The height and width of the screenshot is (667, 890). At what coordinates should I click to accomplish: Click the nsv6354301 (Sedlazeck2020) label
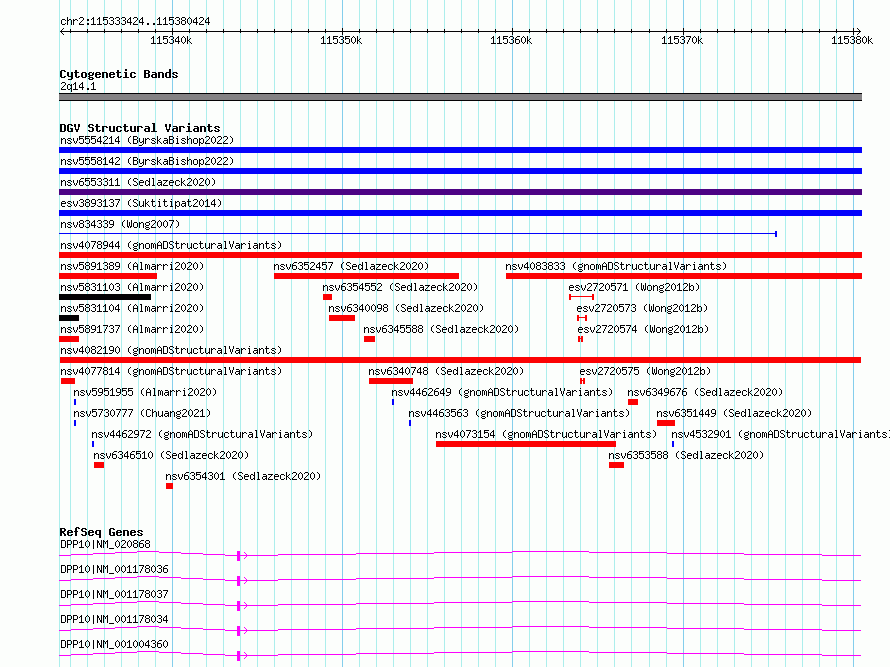243,476
